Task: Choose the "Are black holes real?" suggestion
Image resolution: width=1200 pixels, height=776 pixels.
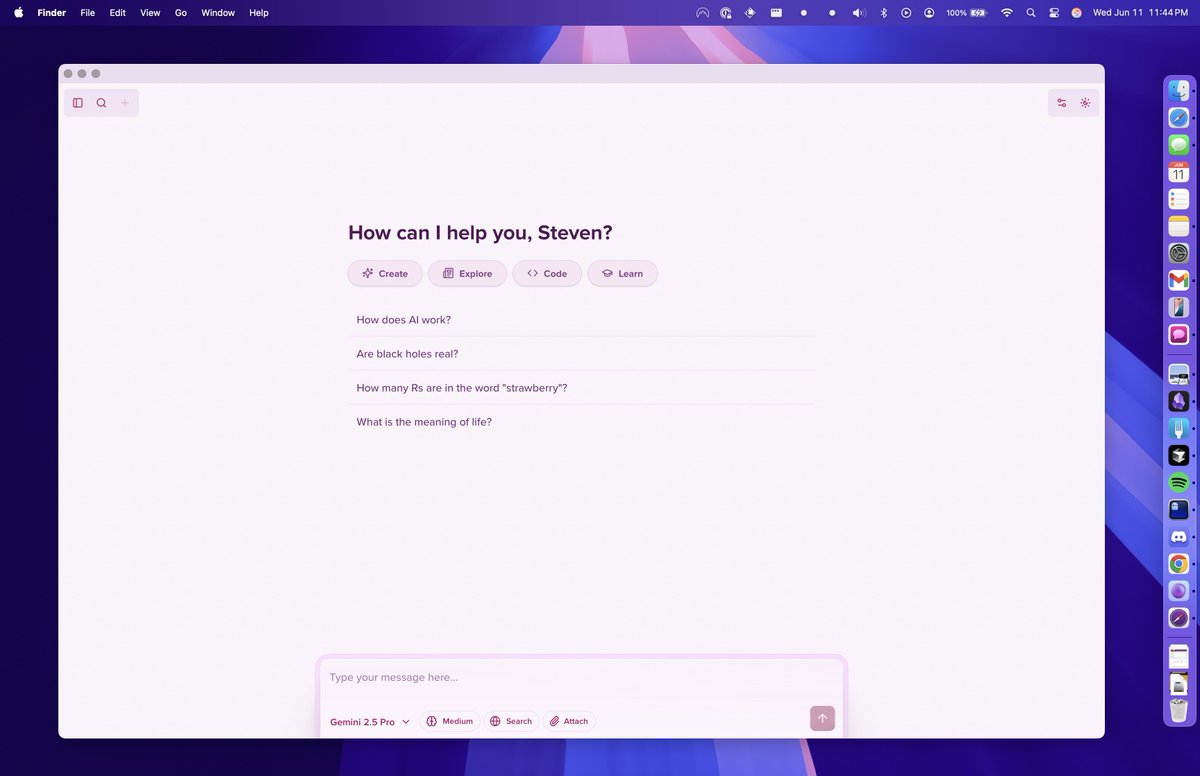Action: tap(581, 354)
